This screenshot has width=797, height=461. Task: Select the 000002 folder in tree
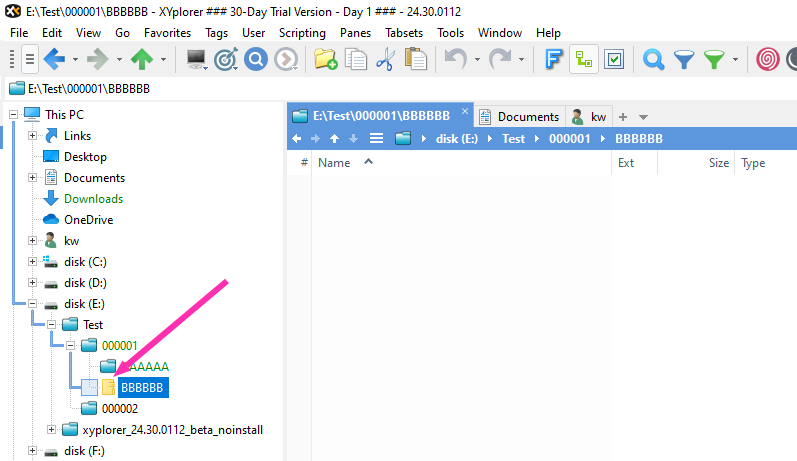[x=119, y=408]
